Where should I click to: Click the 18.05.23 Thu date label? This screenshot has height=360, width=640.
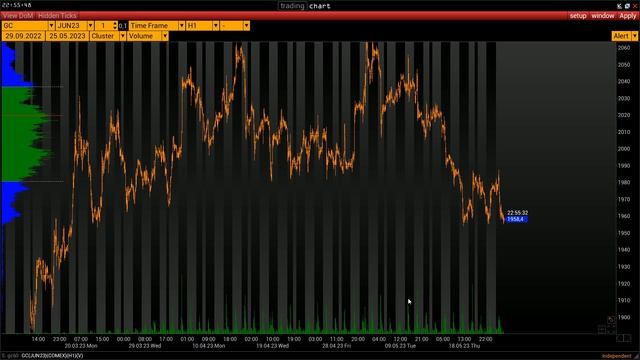(464, 346)
